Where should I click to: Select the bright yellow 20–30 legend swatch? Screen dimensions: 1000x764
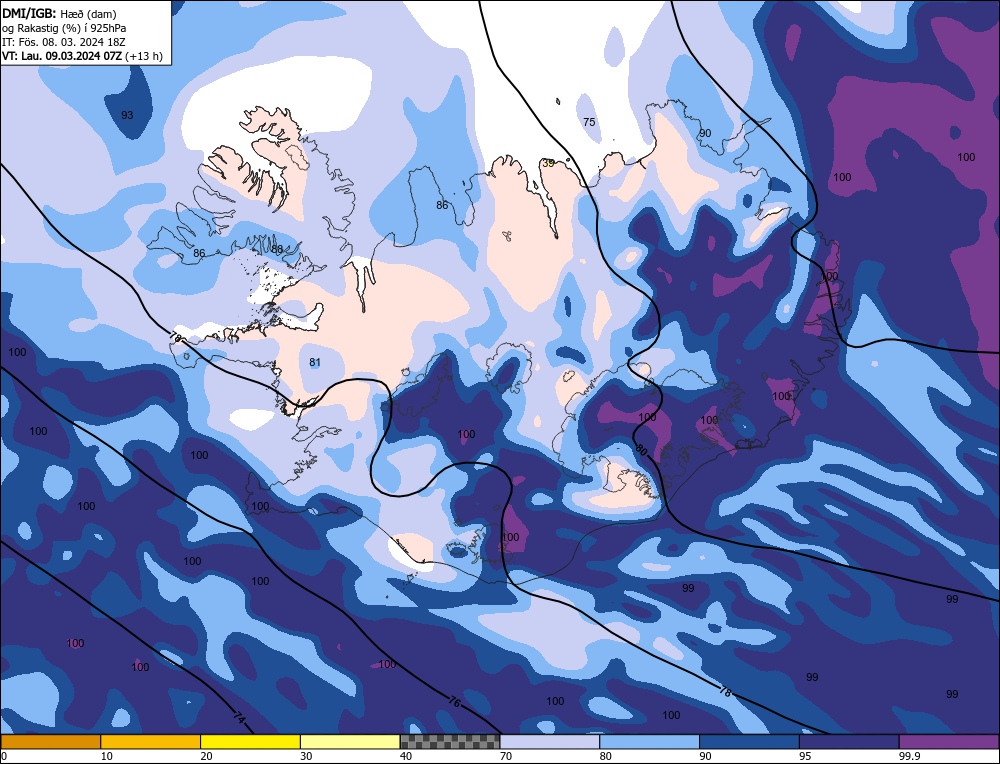[251, 741]
